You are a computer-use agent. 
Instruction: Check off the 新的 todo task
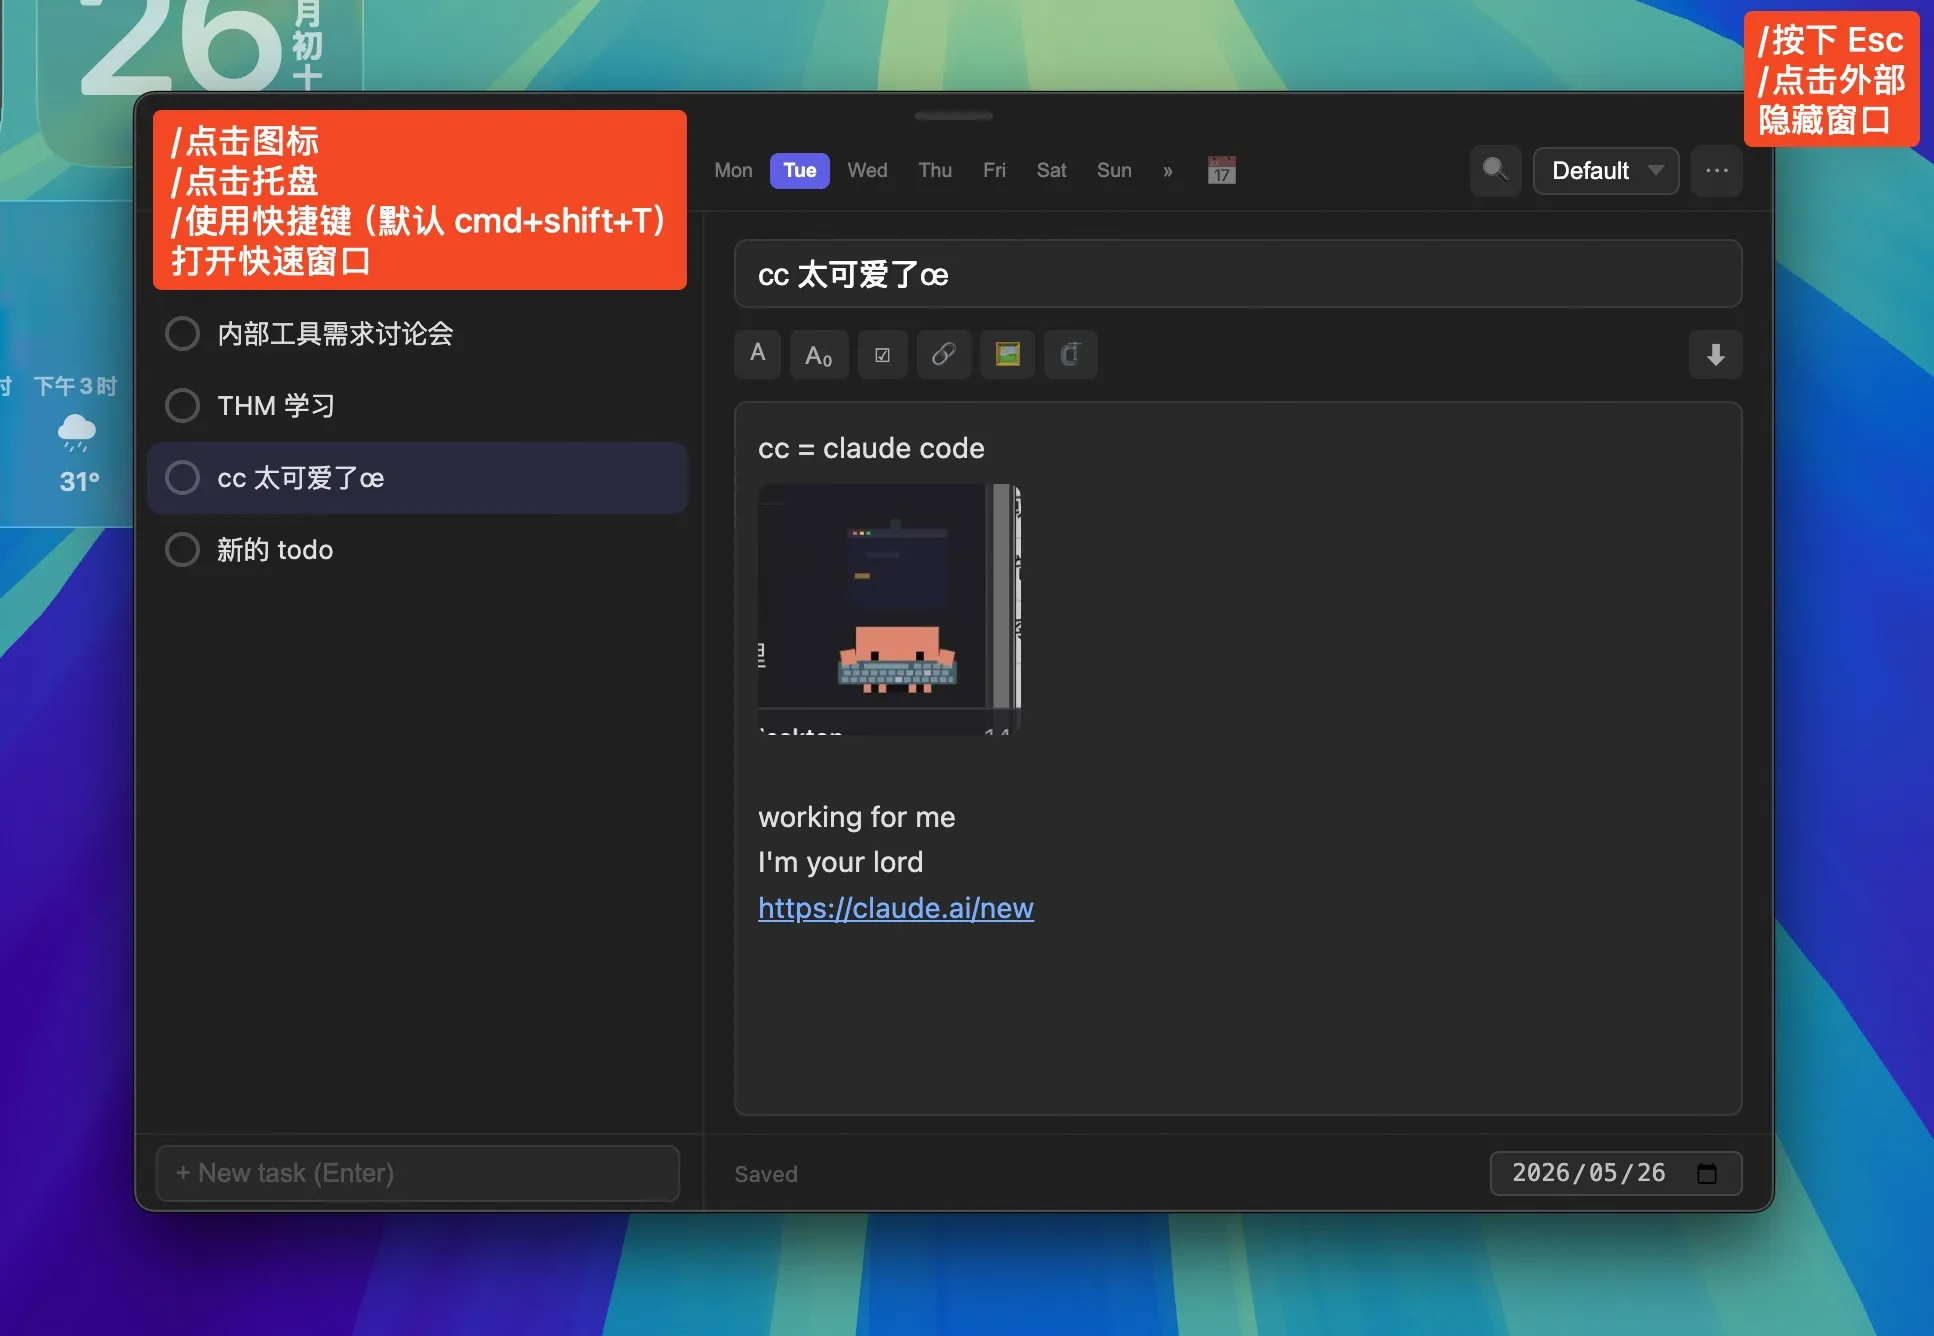pos(182,550)
